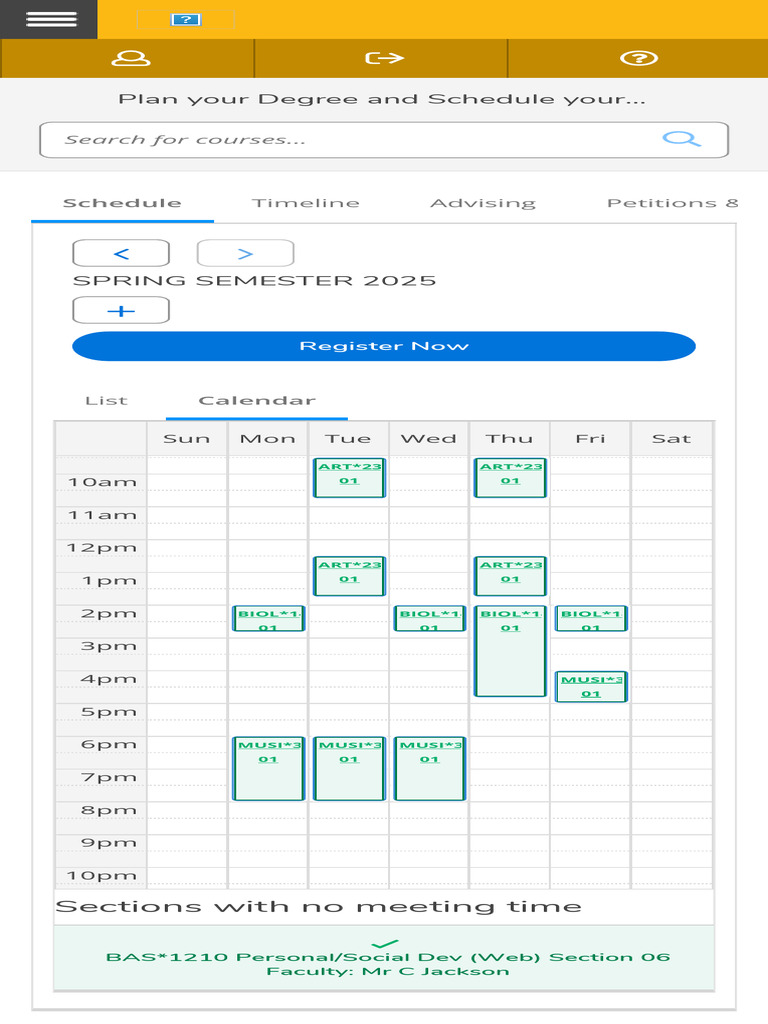Open Wednesday 2pm BIOL*1 section

pyautogui.click(x=430, y=618)
